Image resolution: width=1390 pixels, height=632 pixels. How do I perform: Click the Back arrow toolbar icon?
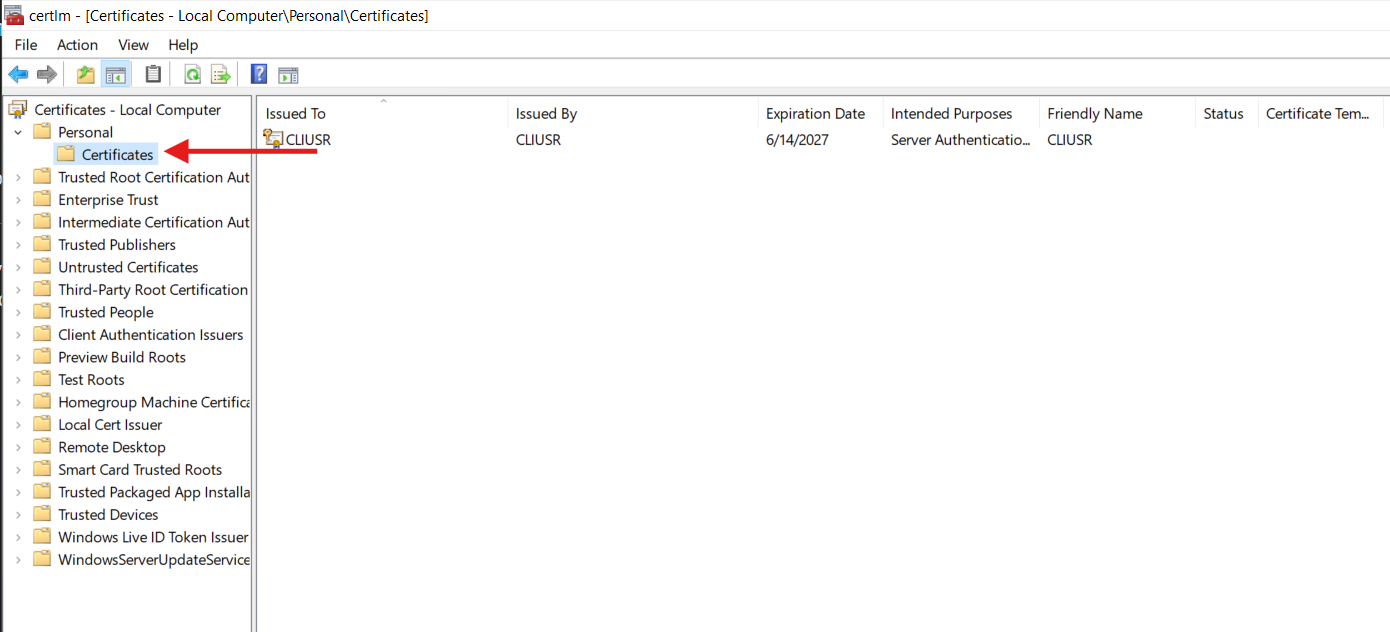(18, 74)
